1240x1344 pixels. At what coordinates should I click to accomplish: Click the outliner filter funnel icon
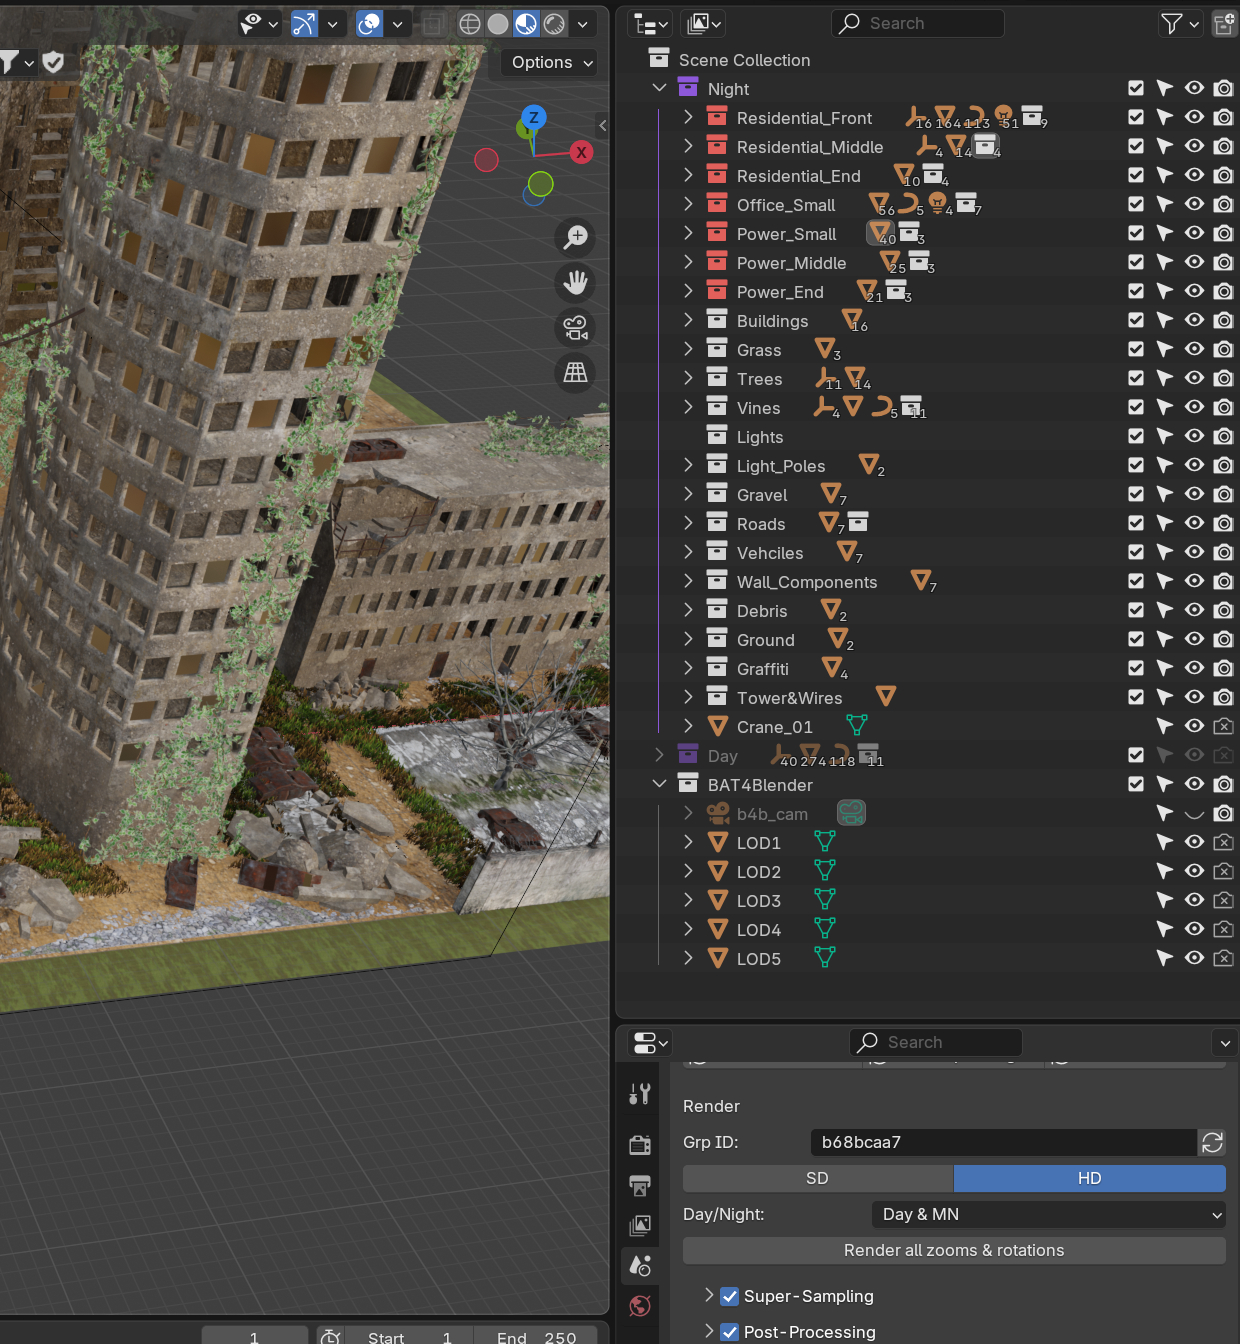pyautogui.click(x=1171, y=24)
